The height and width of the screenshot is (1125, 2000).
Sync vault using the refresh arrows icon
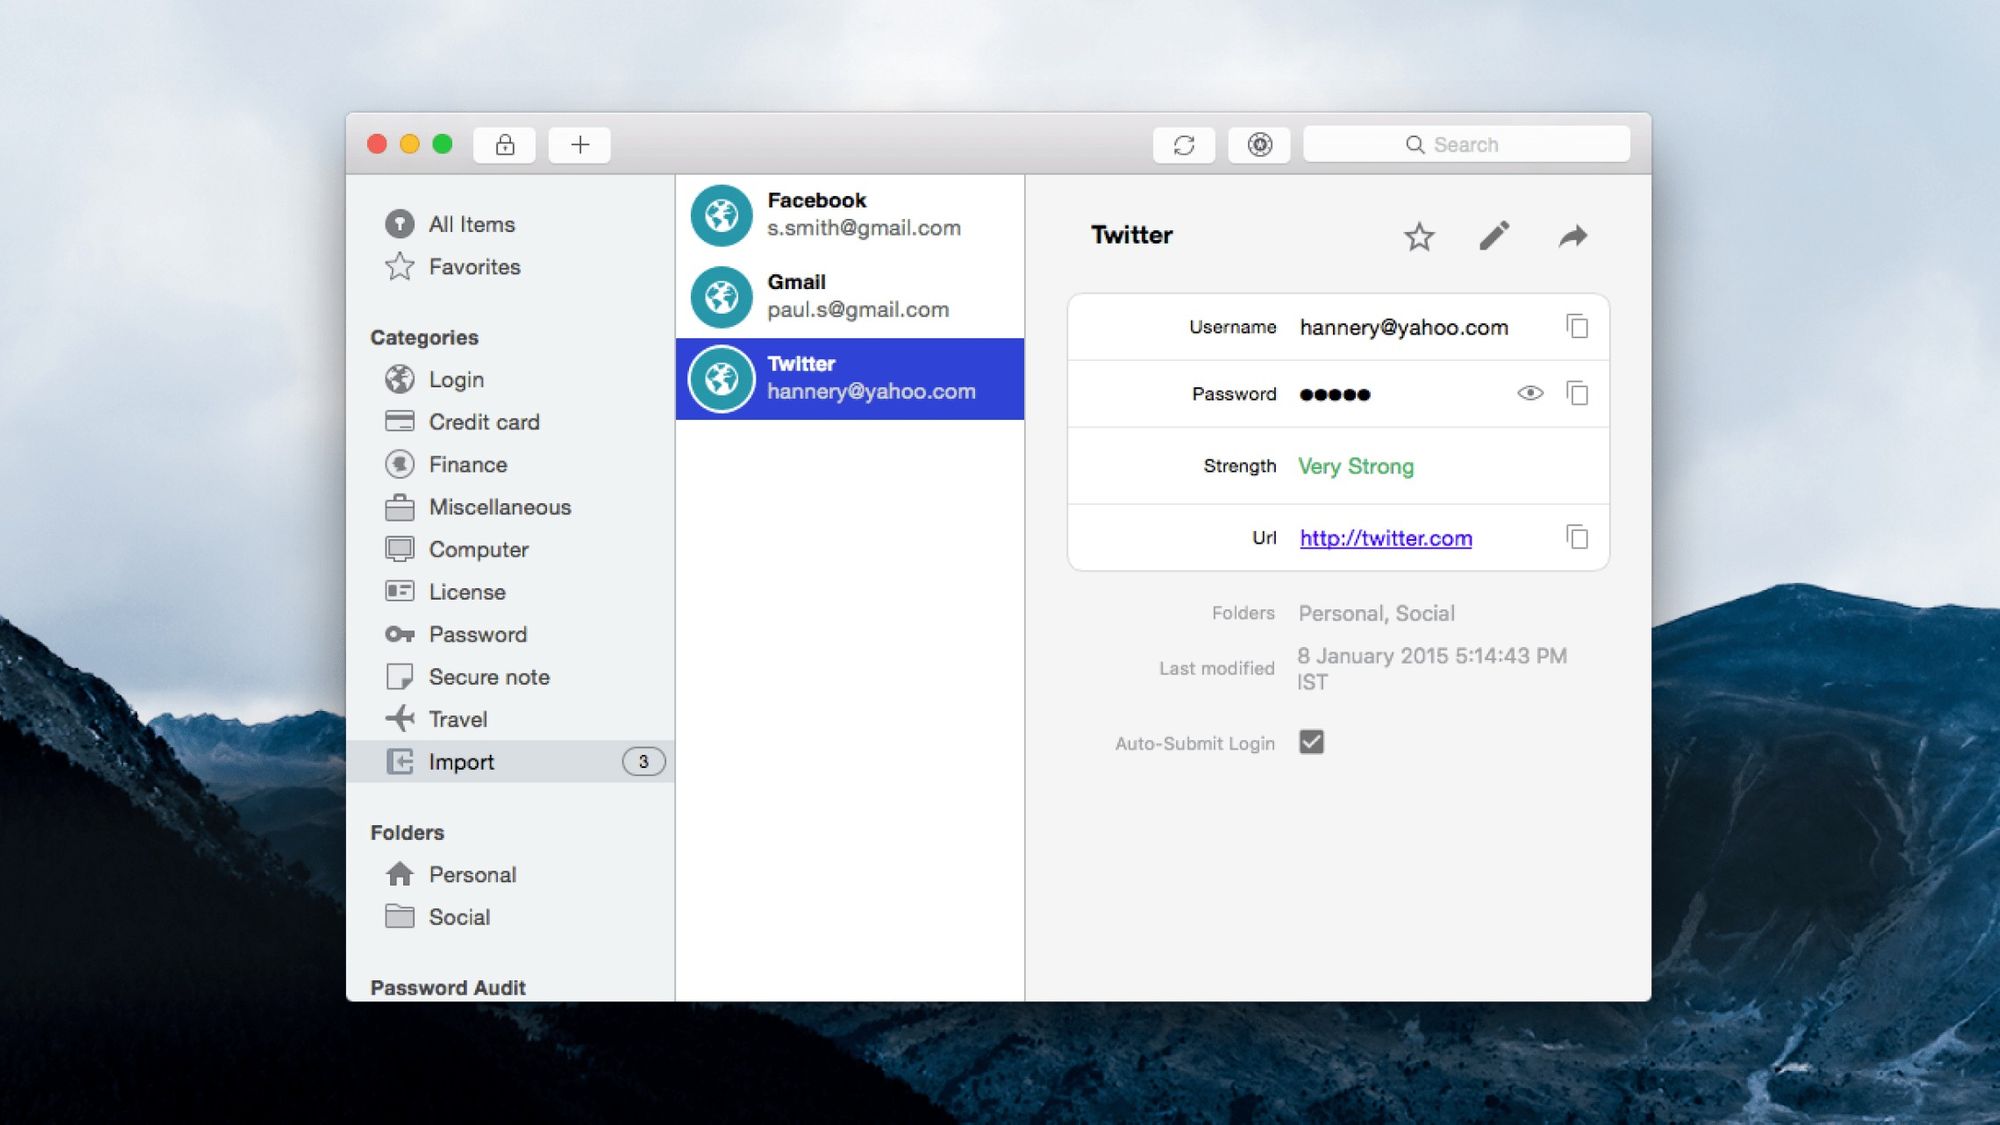coord(1184,145)
